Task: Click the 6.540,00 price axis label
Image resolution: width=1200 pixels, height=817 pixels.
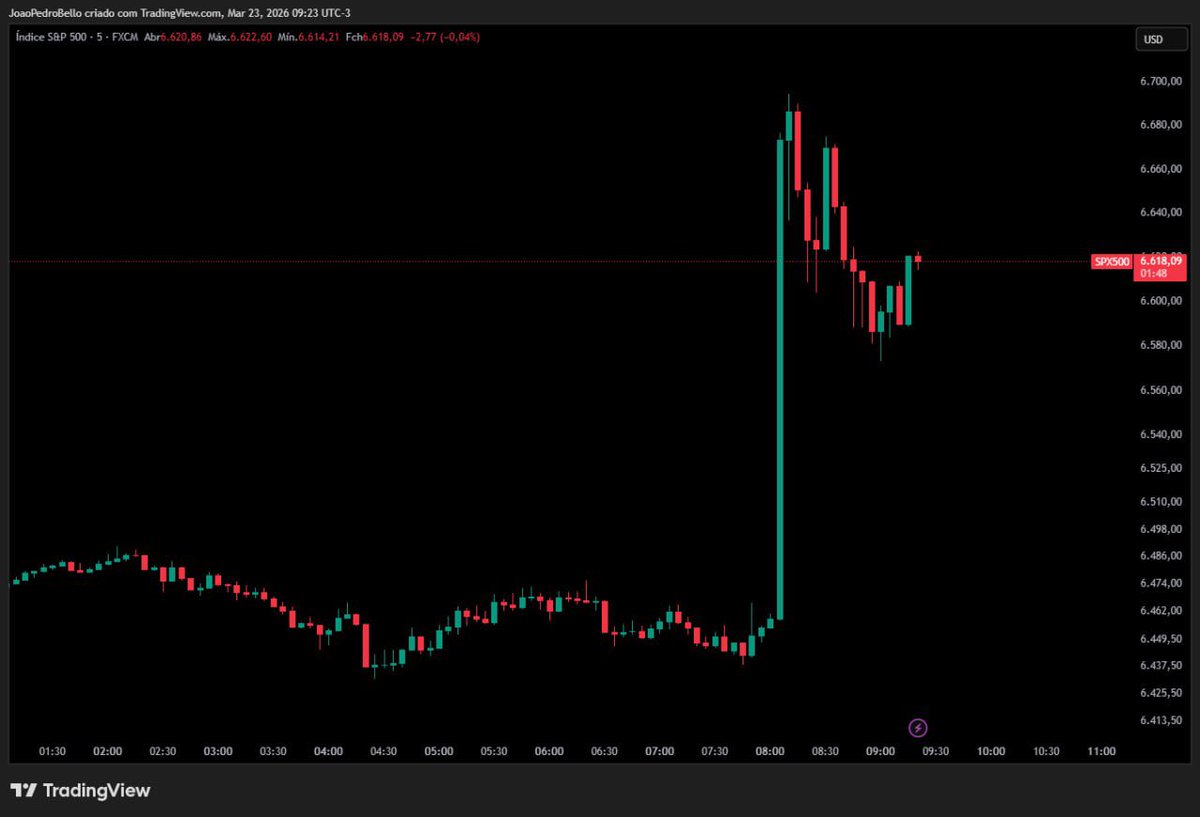Action: [x=1161, y=434]
